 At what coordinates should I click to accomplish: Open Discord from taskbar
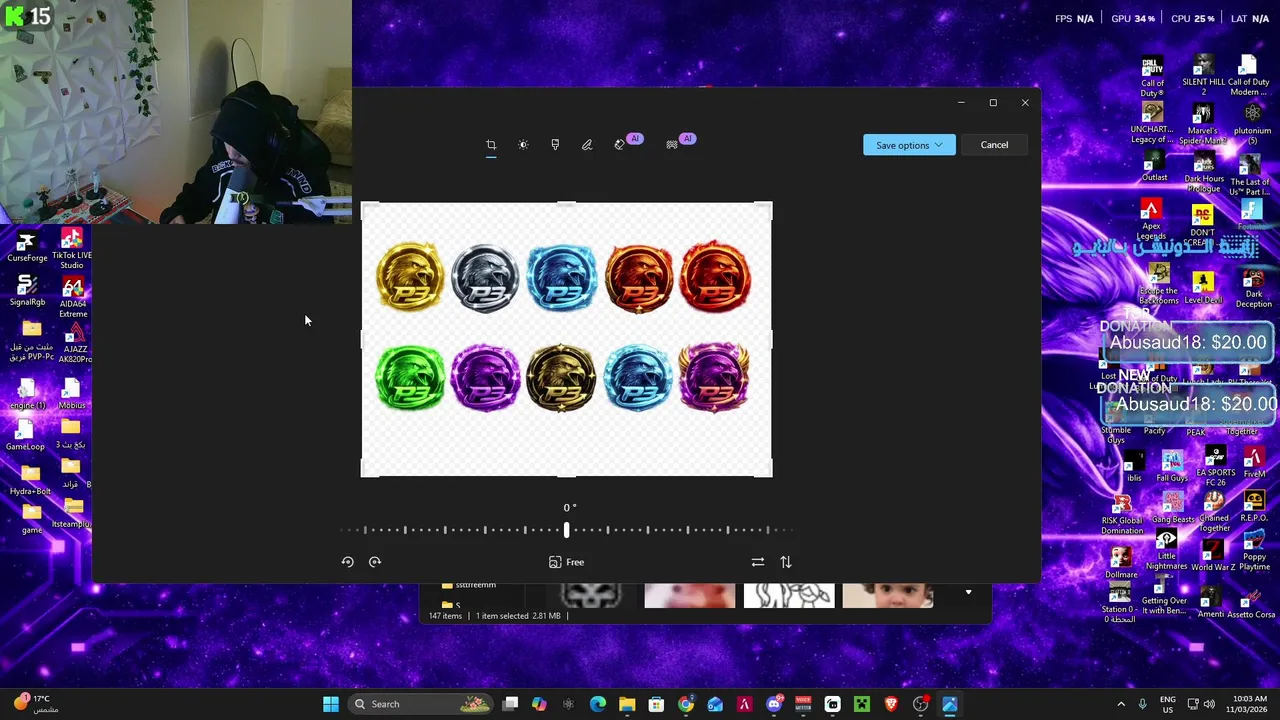coord(774,704)
